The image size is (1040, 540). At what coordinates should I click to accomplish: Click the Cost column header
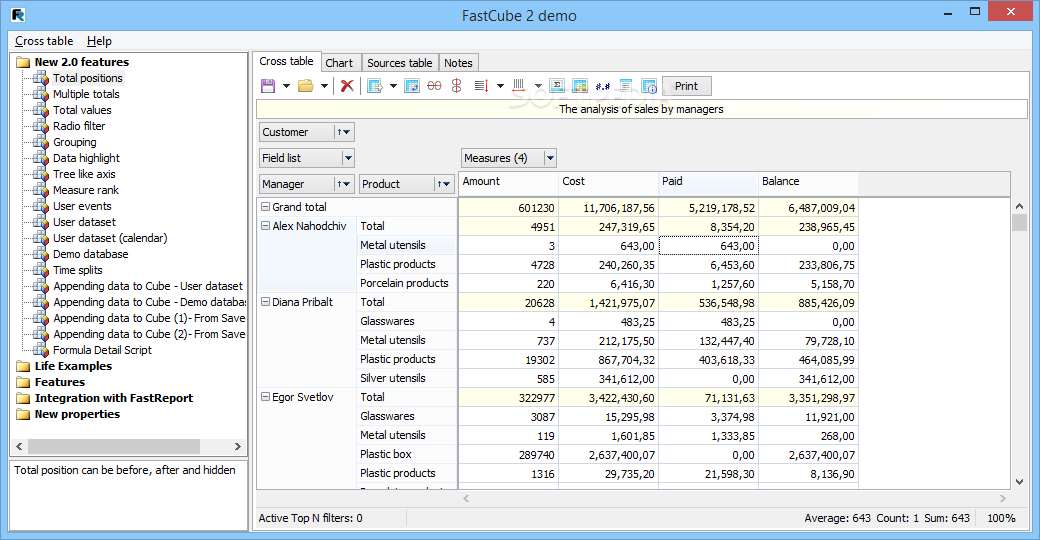coord(608,182)
